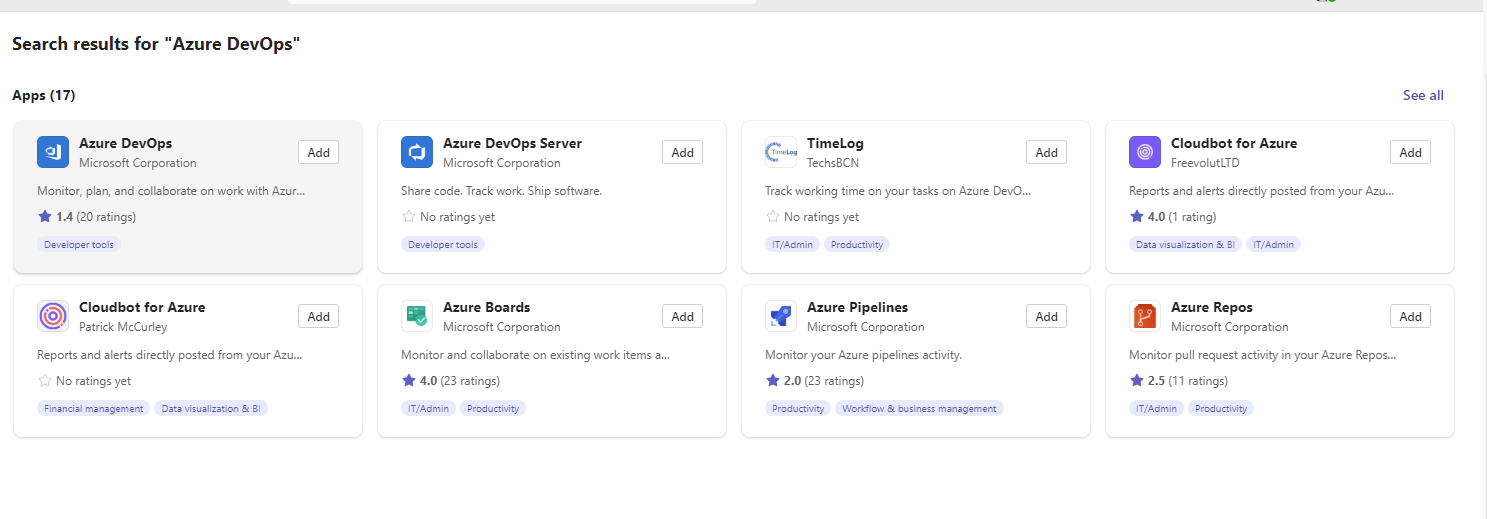Click the Azure Repos app icon
The width and height of the screenshot is (1487, 519).
coord(1145,316)
